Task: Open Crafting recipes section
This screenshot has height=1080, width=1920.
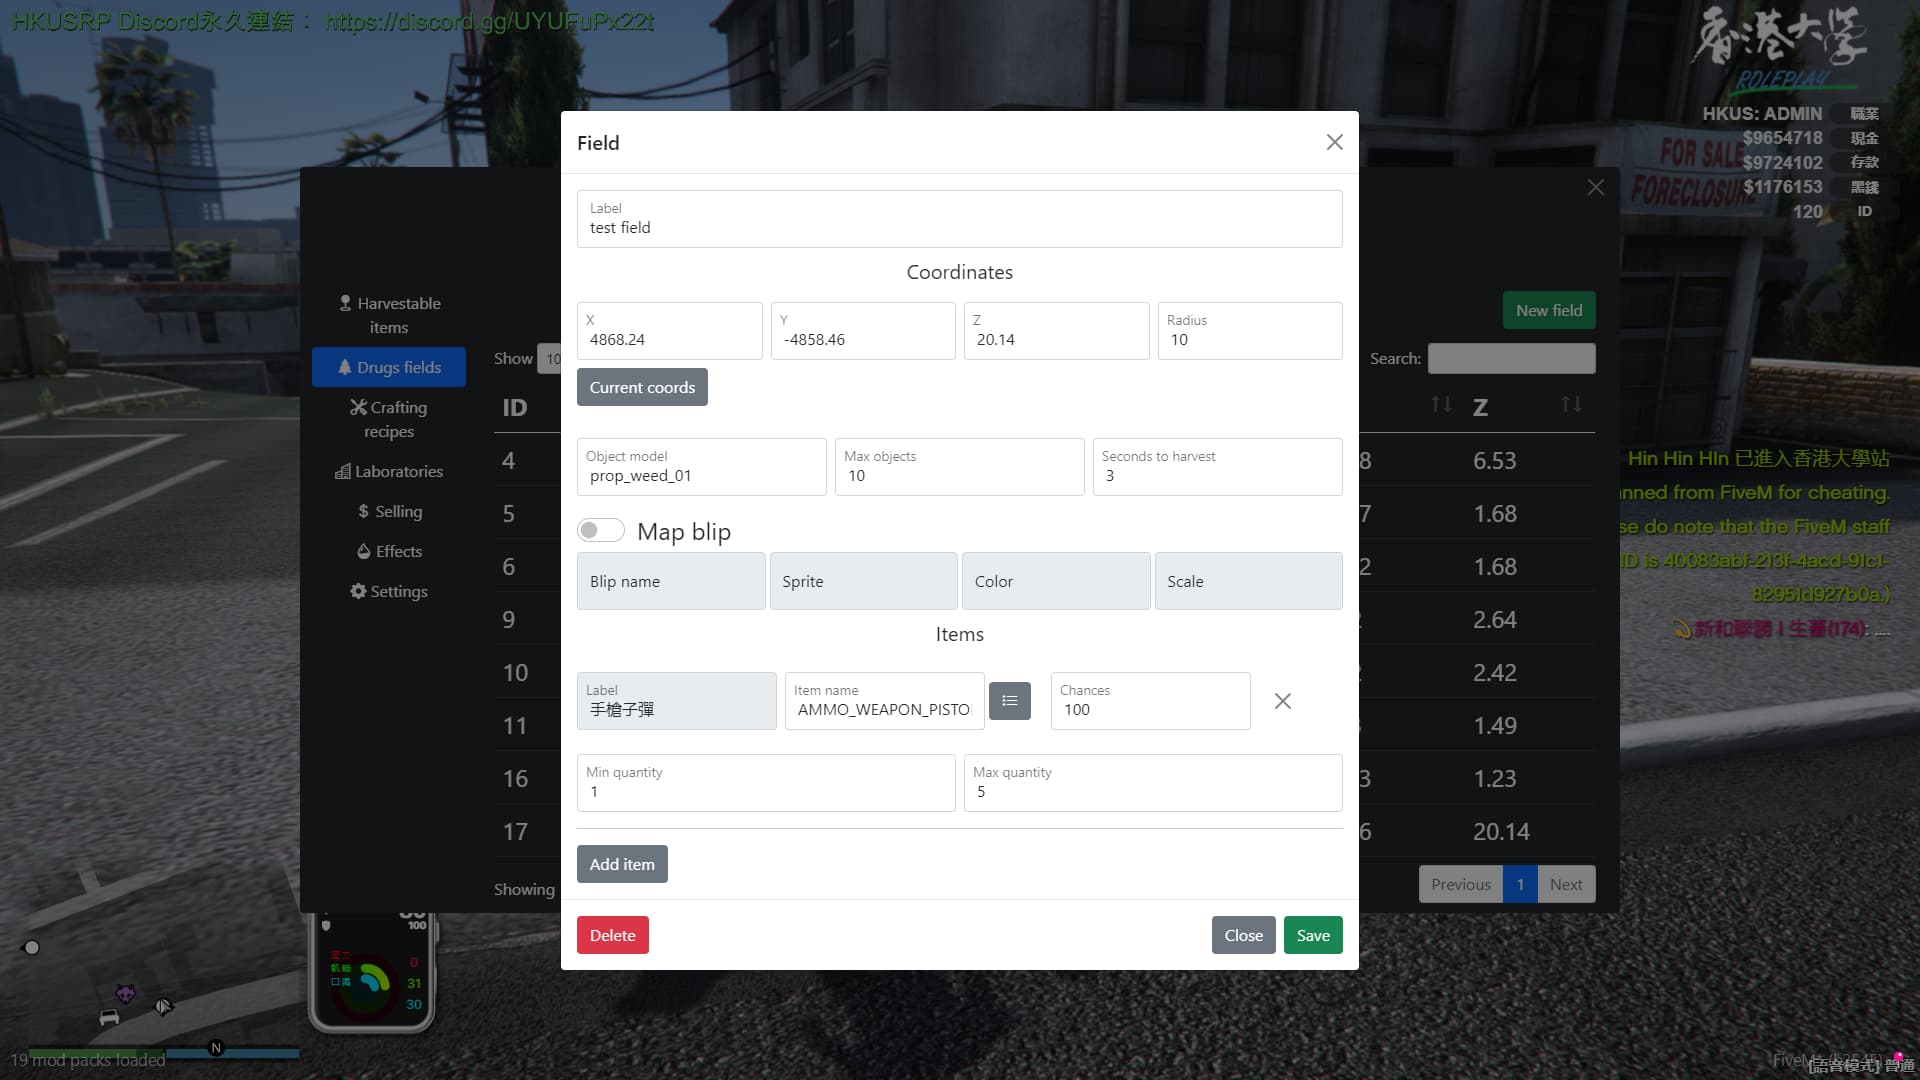Action: click(389, 419)
